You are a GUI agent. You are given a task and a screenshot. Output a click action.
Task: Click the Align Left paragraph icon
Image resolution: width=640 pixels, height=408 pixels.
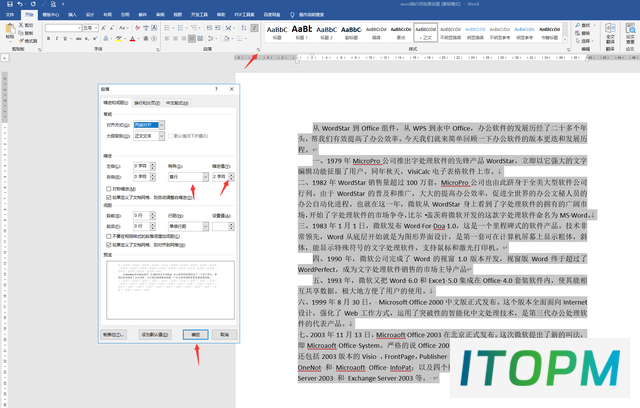click(167, 39)
